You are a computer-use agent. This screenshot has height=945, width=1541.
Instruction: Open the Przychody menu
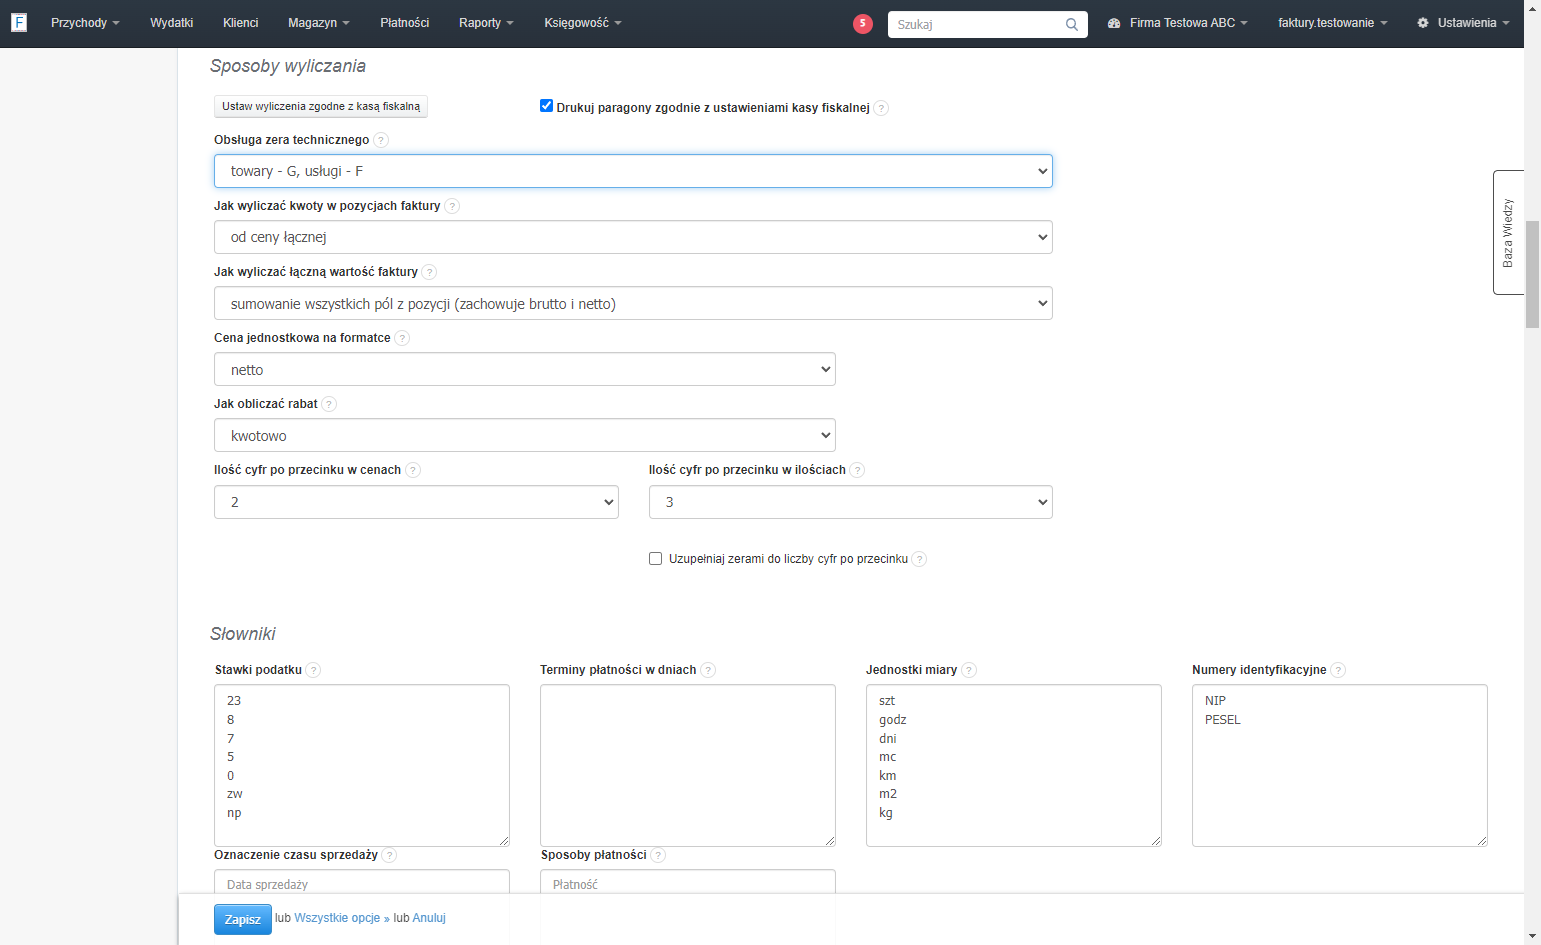[x=85, y=23]
